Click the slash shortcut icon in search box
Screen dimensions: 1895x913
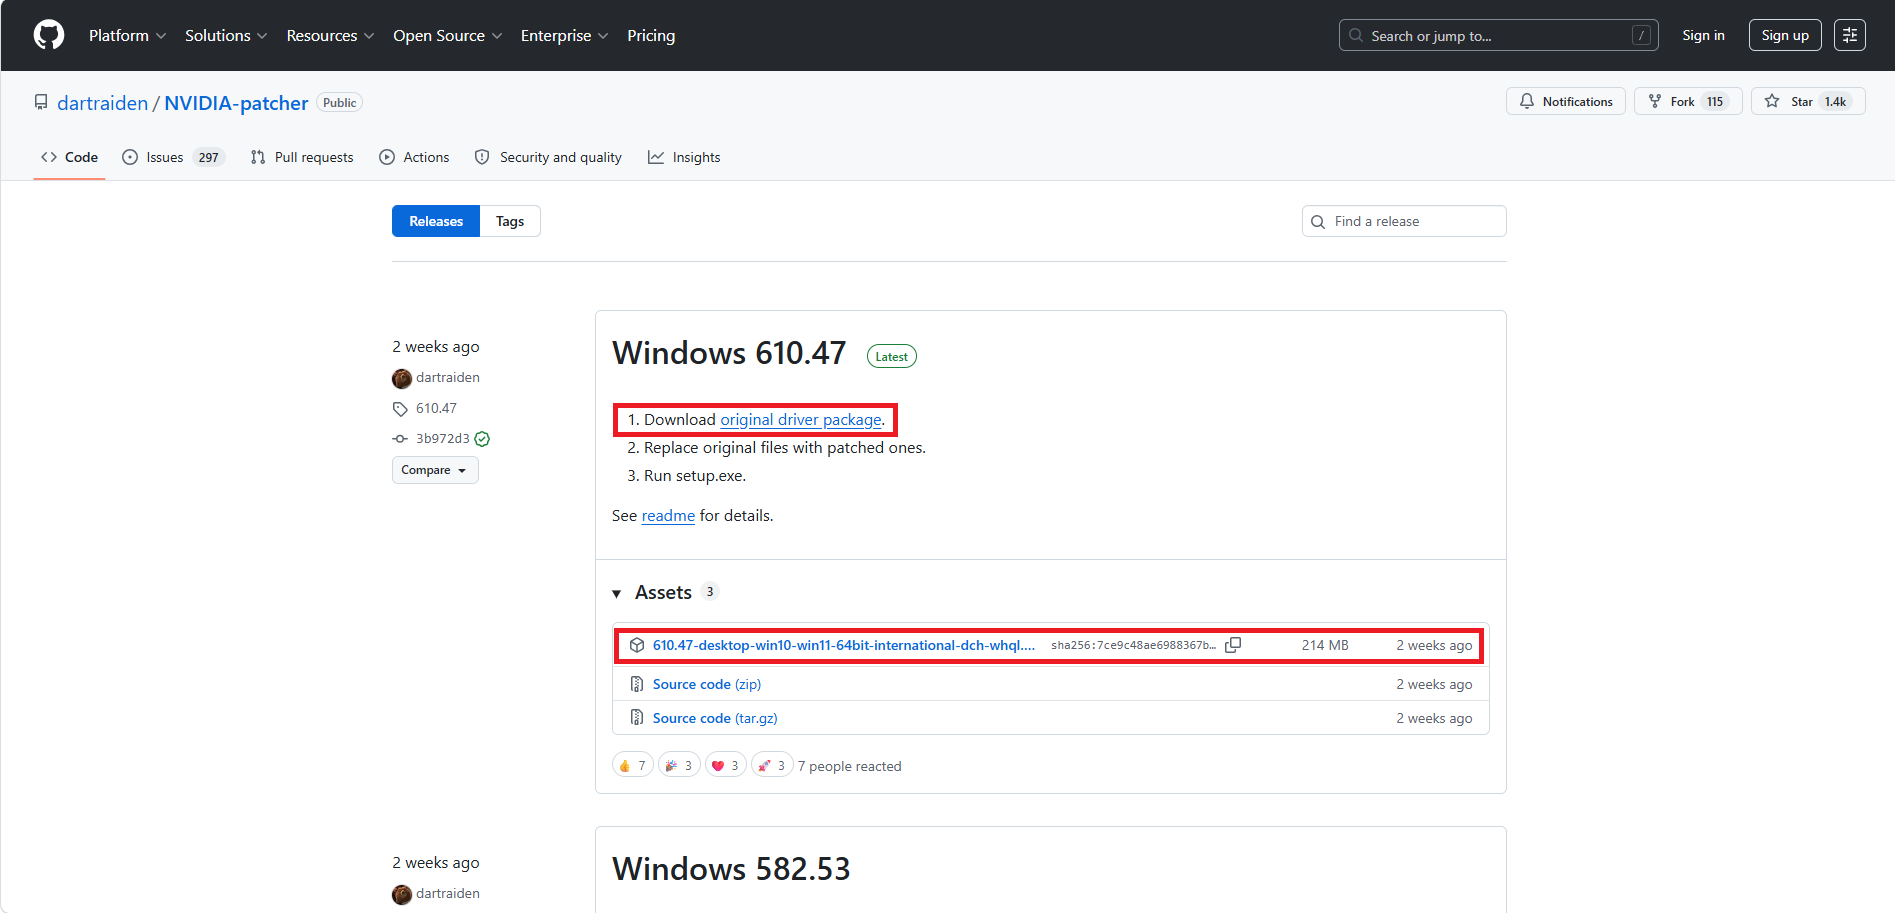[1641, 35]
